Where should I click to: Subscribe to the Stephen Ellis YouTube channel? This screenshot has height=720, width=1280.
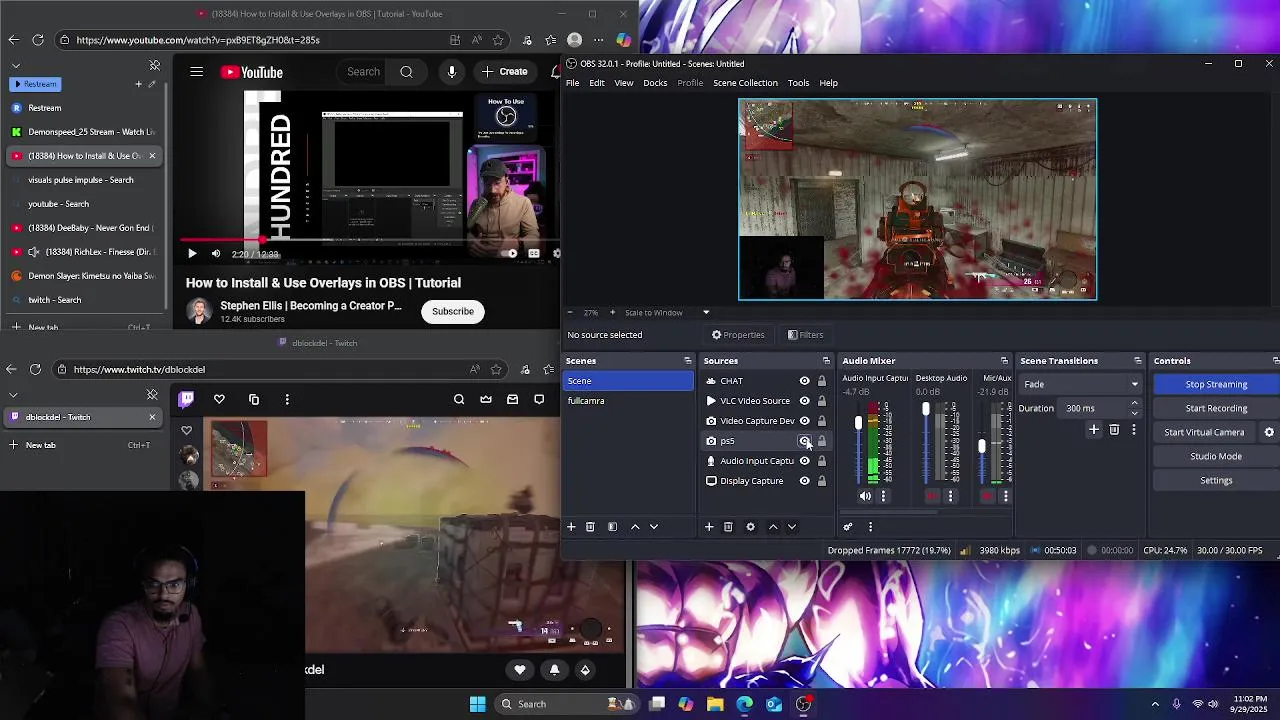[453, 311]
